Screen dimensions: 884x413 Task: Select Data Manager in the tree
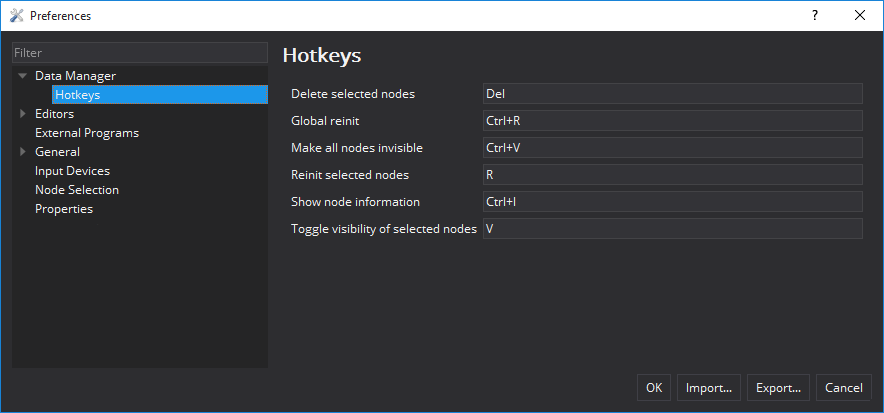76,76
